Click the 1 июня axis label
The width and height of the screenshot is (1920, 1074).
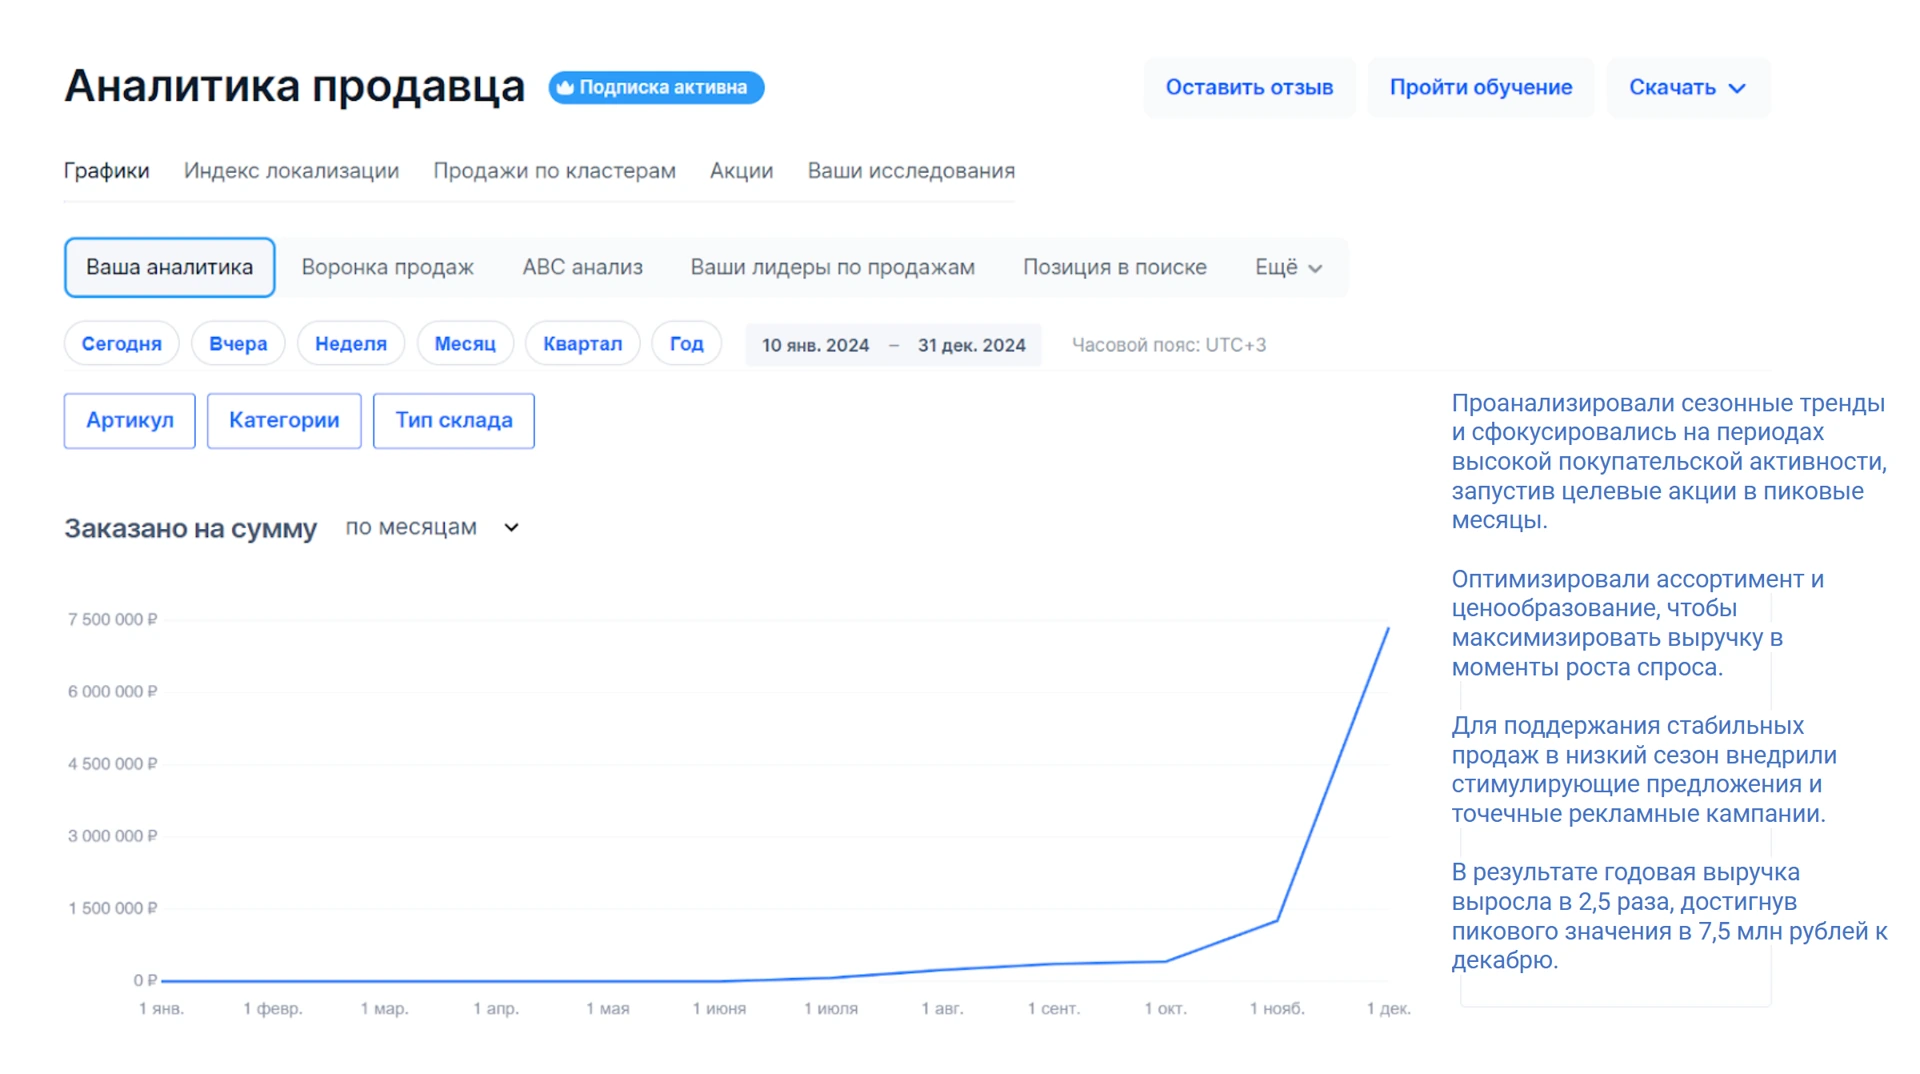tap(719, 1008)
